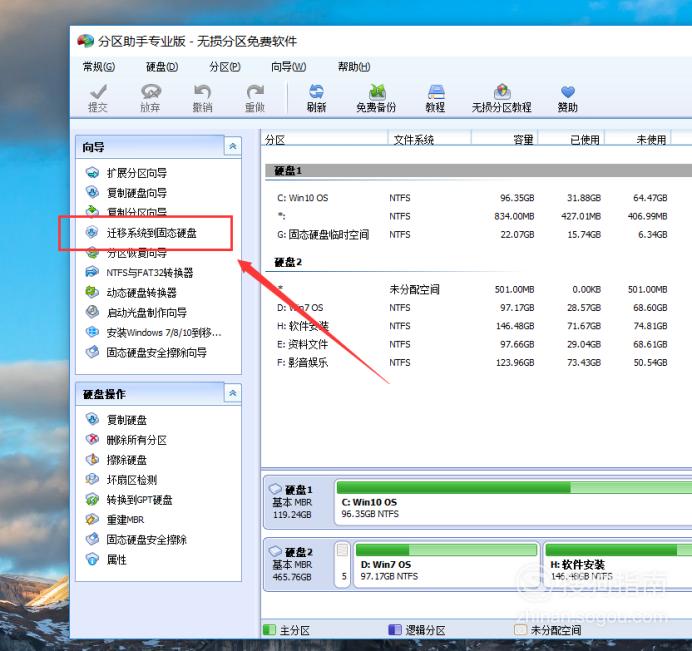The width and height of the screenshot is (692, 651).
Task: Launch 扩展分区向导 wizard
Action: [126, 173]
